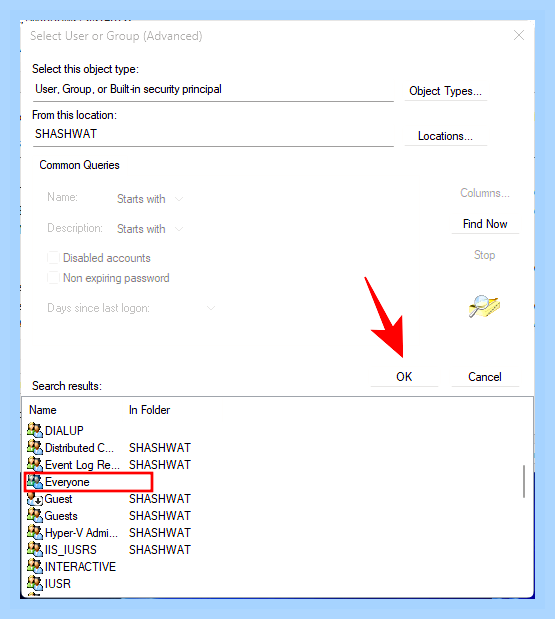Click the Stop button
555x619 pixels.
pyautogui.click(x=485, y=255)
